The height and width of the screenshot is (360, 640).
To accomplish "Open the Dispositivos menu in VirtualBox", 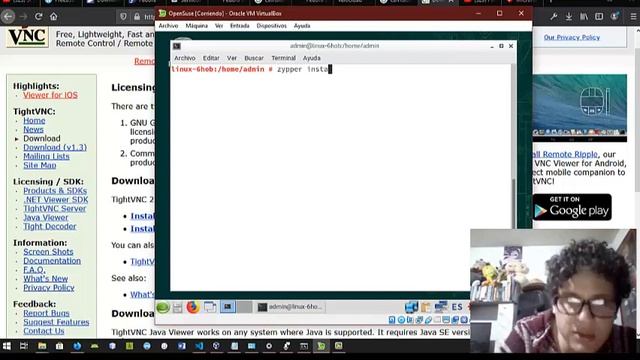I will click(271, 26).
